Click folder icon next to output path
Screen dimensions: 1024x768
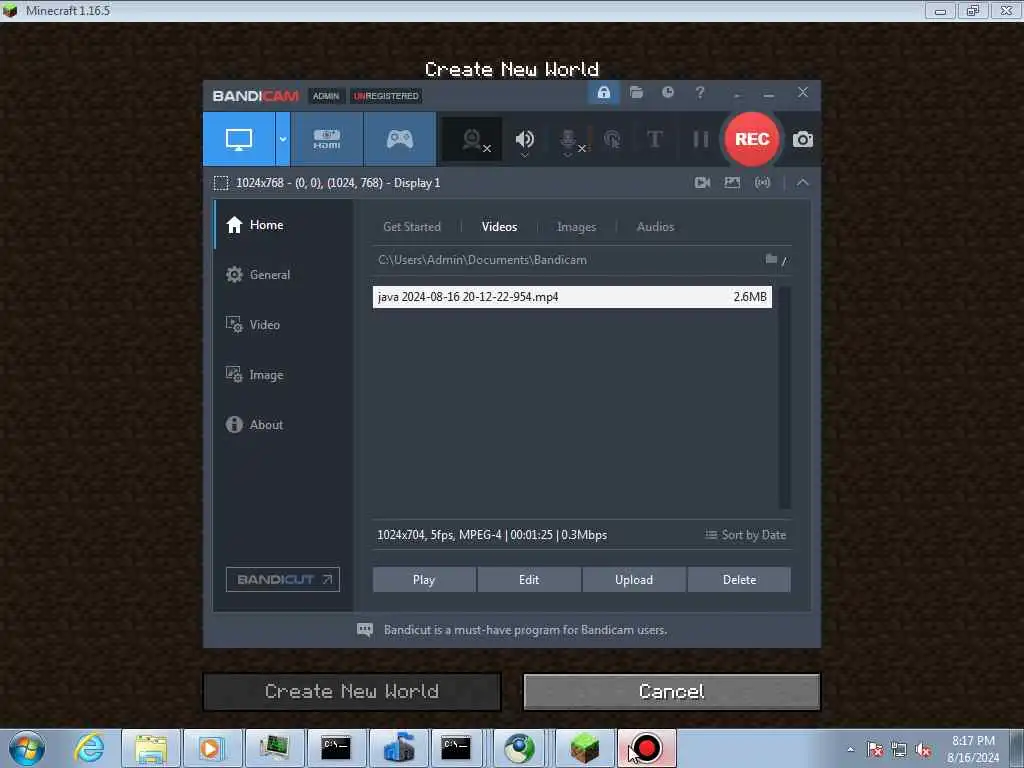click(771, 259)
